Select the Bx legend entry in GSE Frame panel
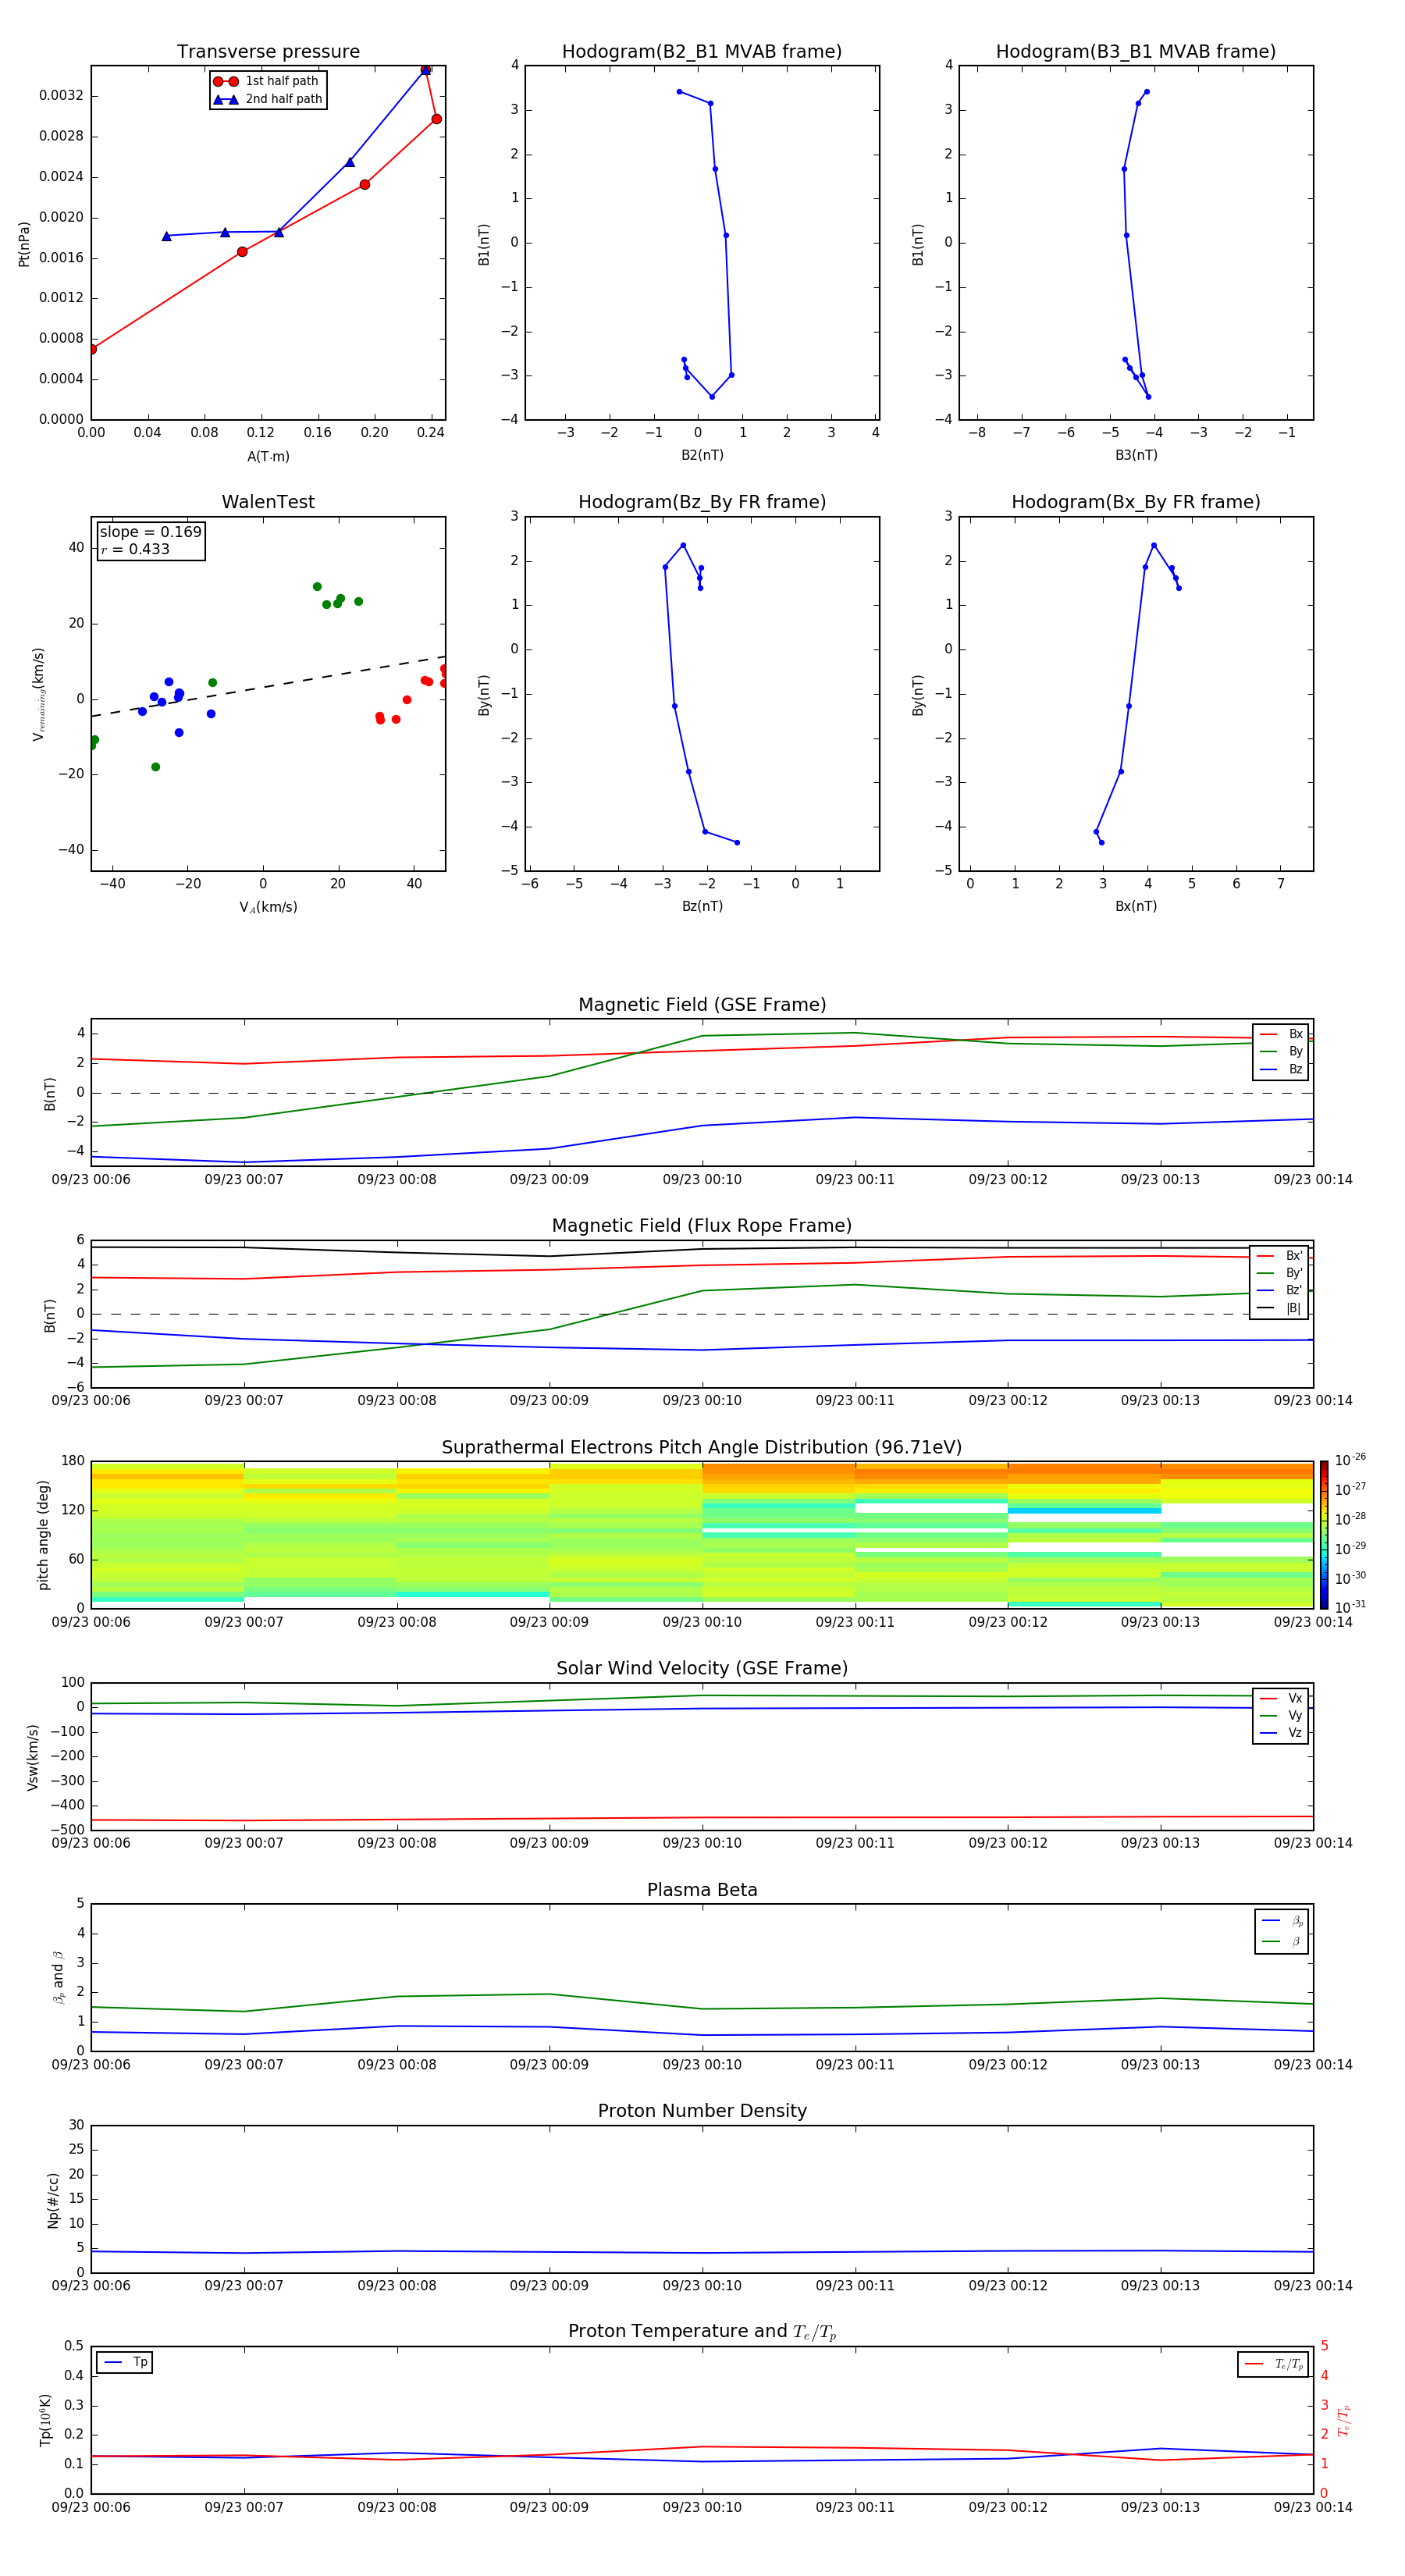The image size is (1405, 2576). tap(1281, 1034)
